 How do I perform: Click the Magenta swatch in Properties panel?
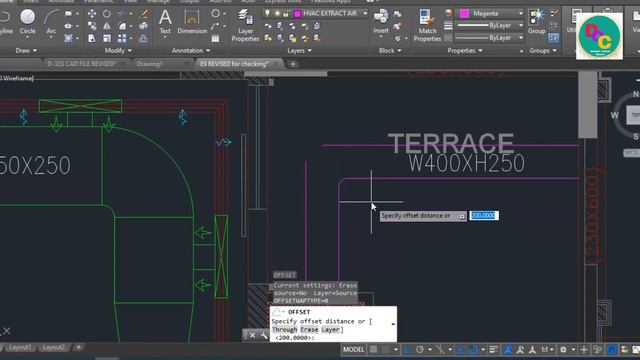pos(464,13)
